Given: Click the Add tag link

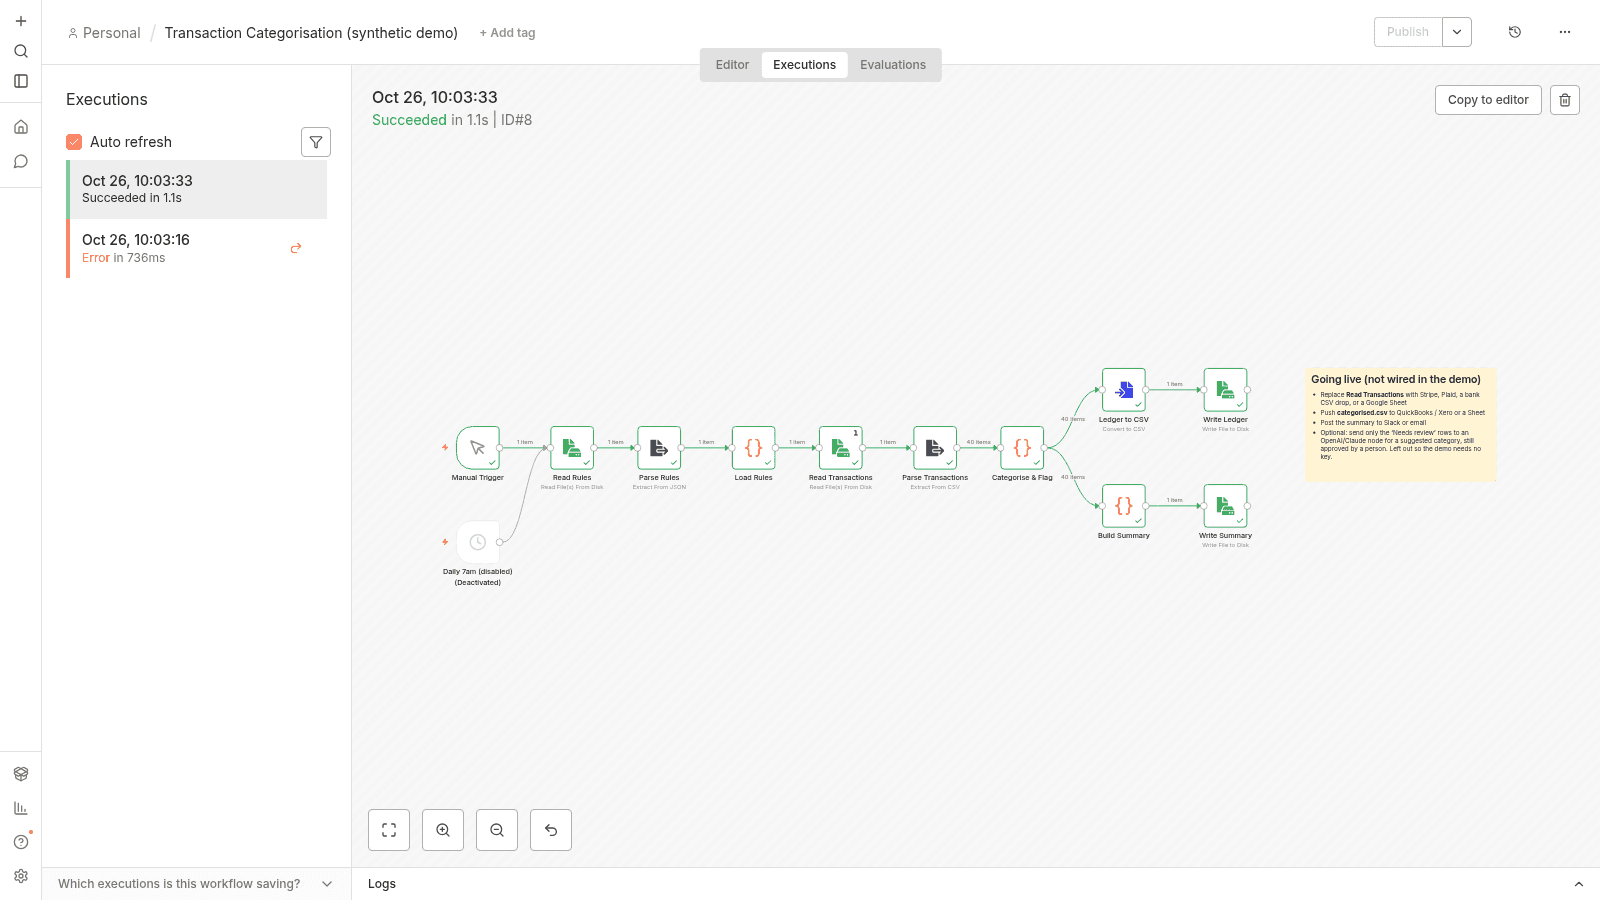Looking at the screenshot, I should (507, 33).
